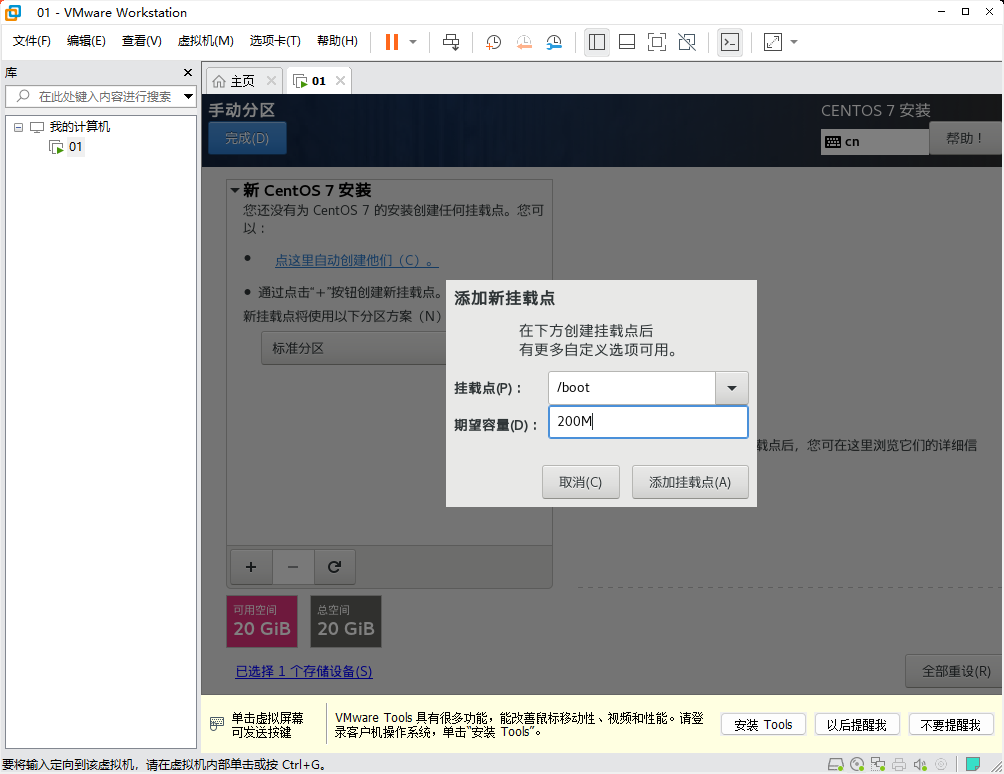This screenshot has width=1004, height=774.
Task: Take a snapshot of this virtual machine
Action: pyautogui.click(x=493, y=42)
